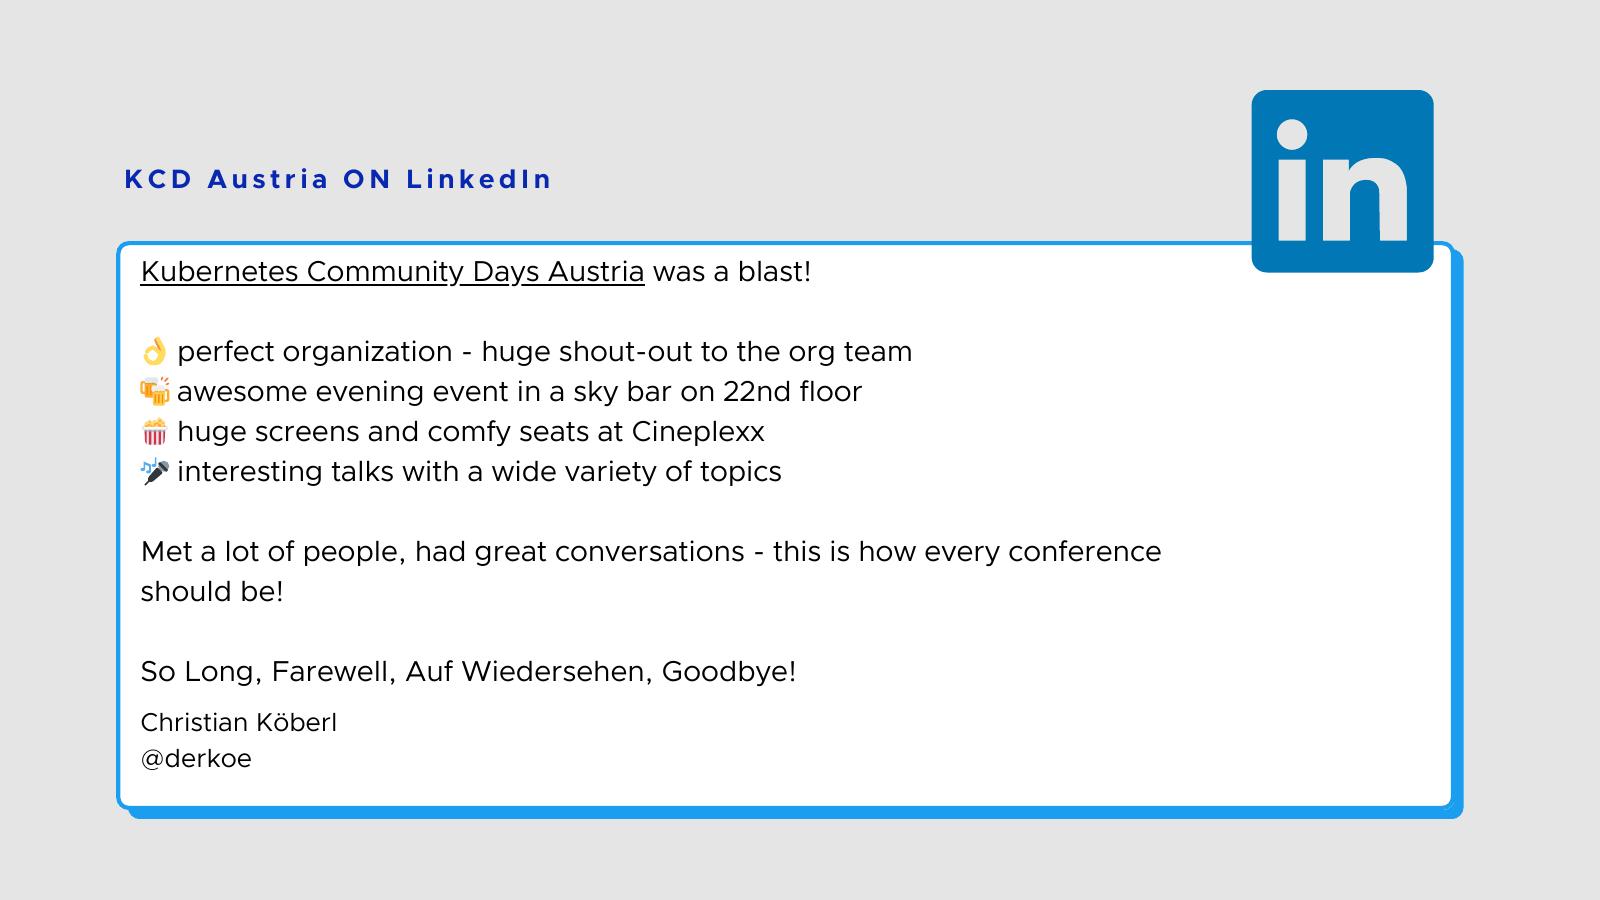The image size is (1600, 900).
Task: Click the OK hand emoji
Action: click(x=154, y=352)
